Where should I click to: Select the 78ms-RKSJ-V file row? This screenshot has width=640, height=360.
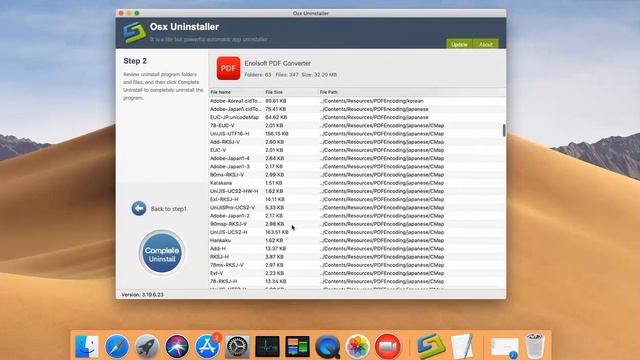(x=357, y=265)
